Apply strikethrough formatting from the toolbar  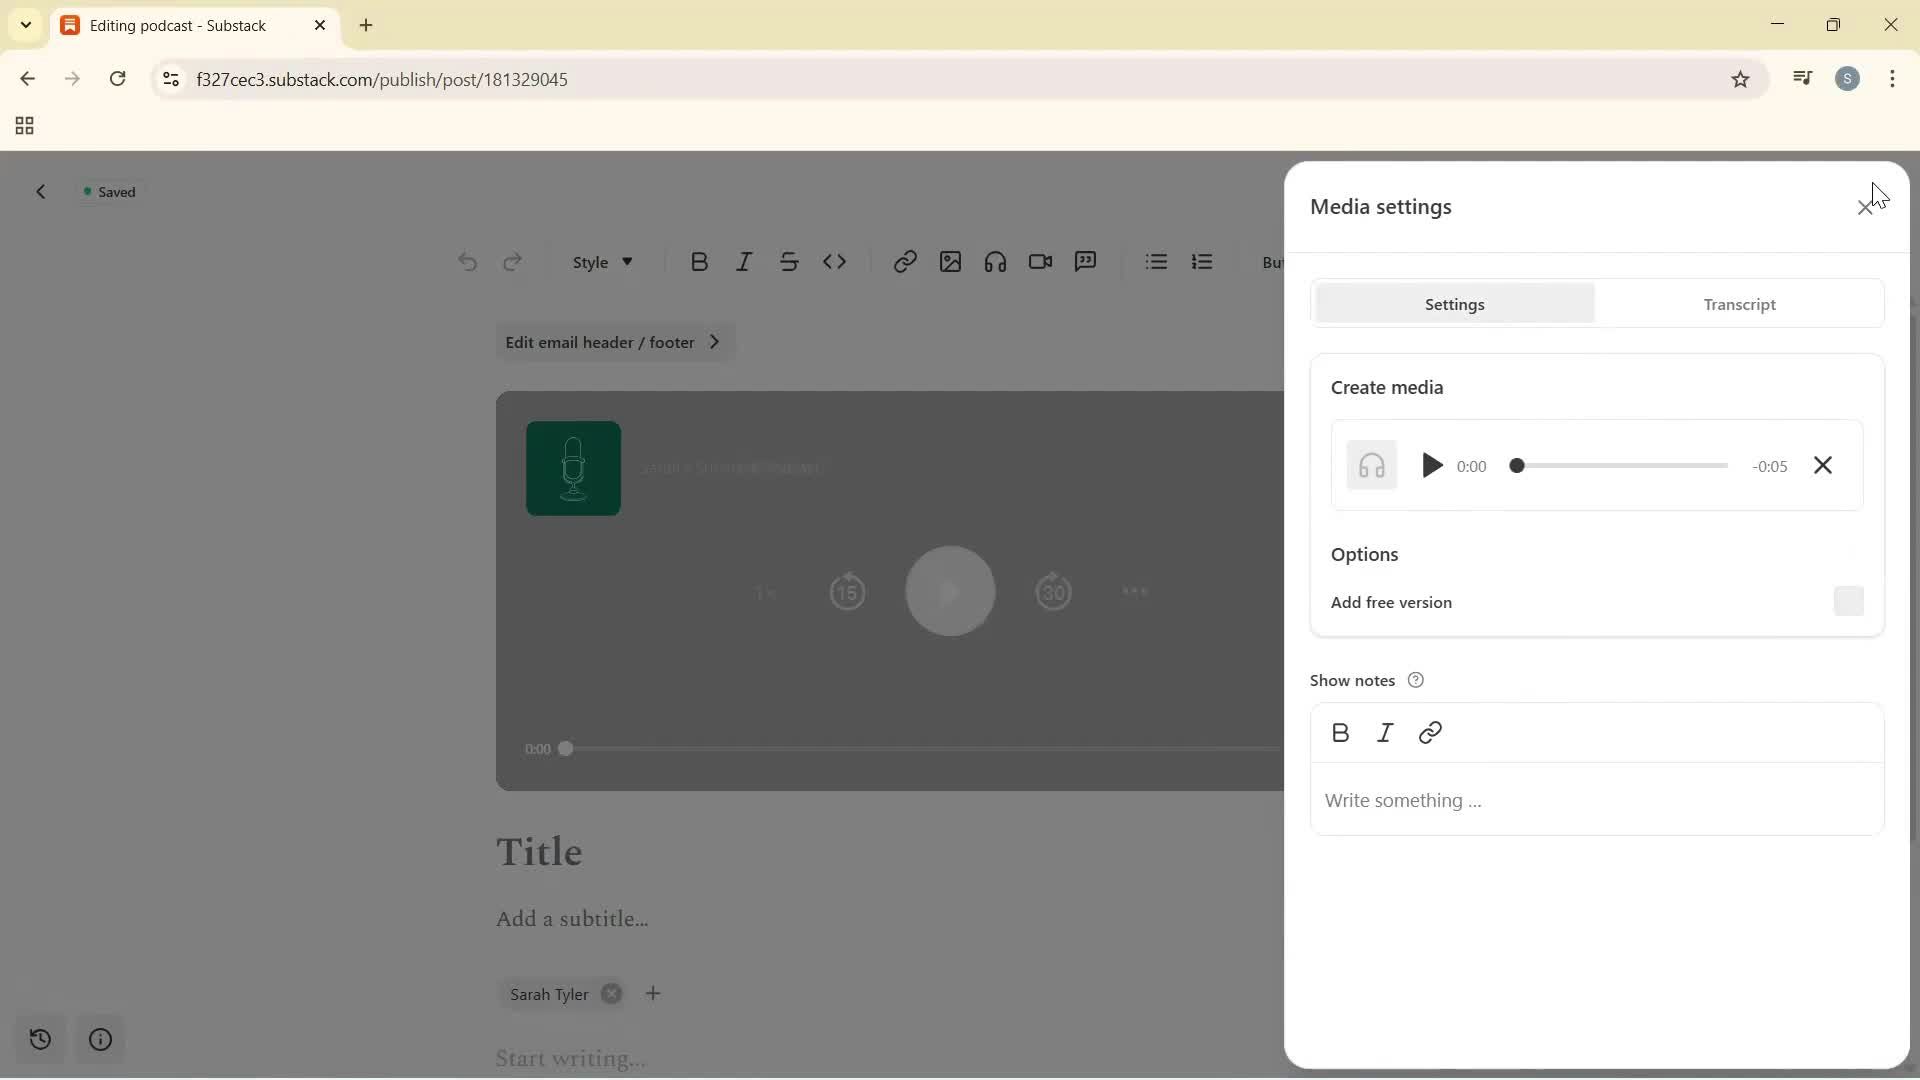(790, 261)
